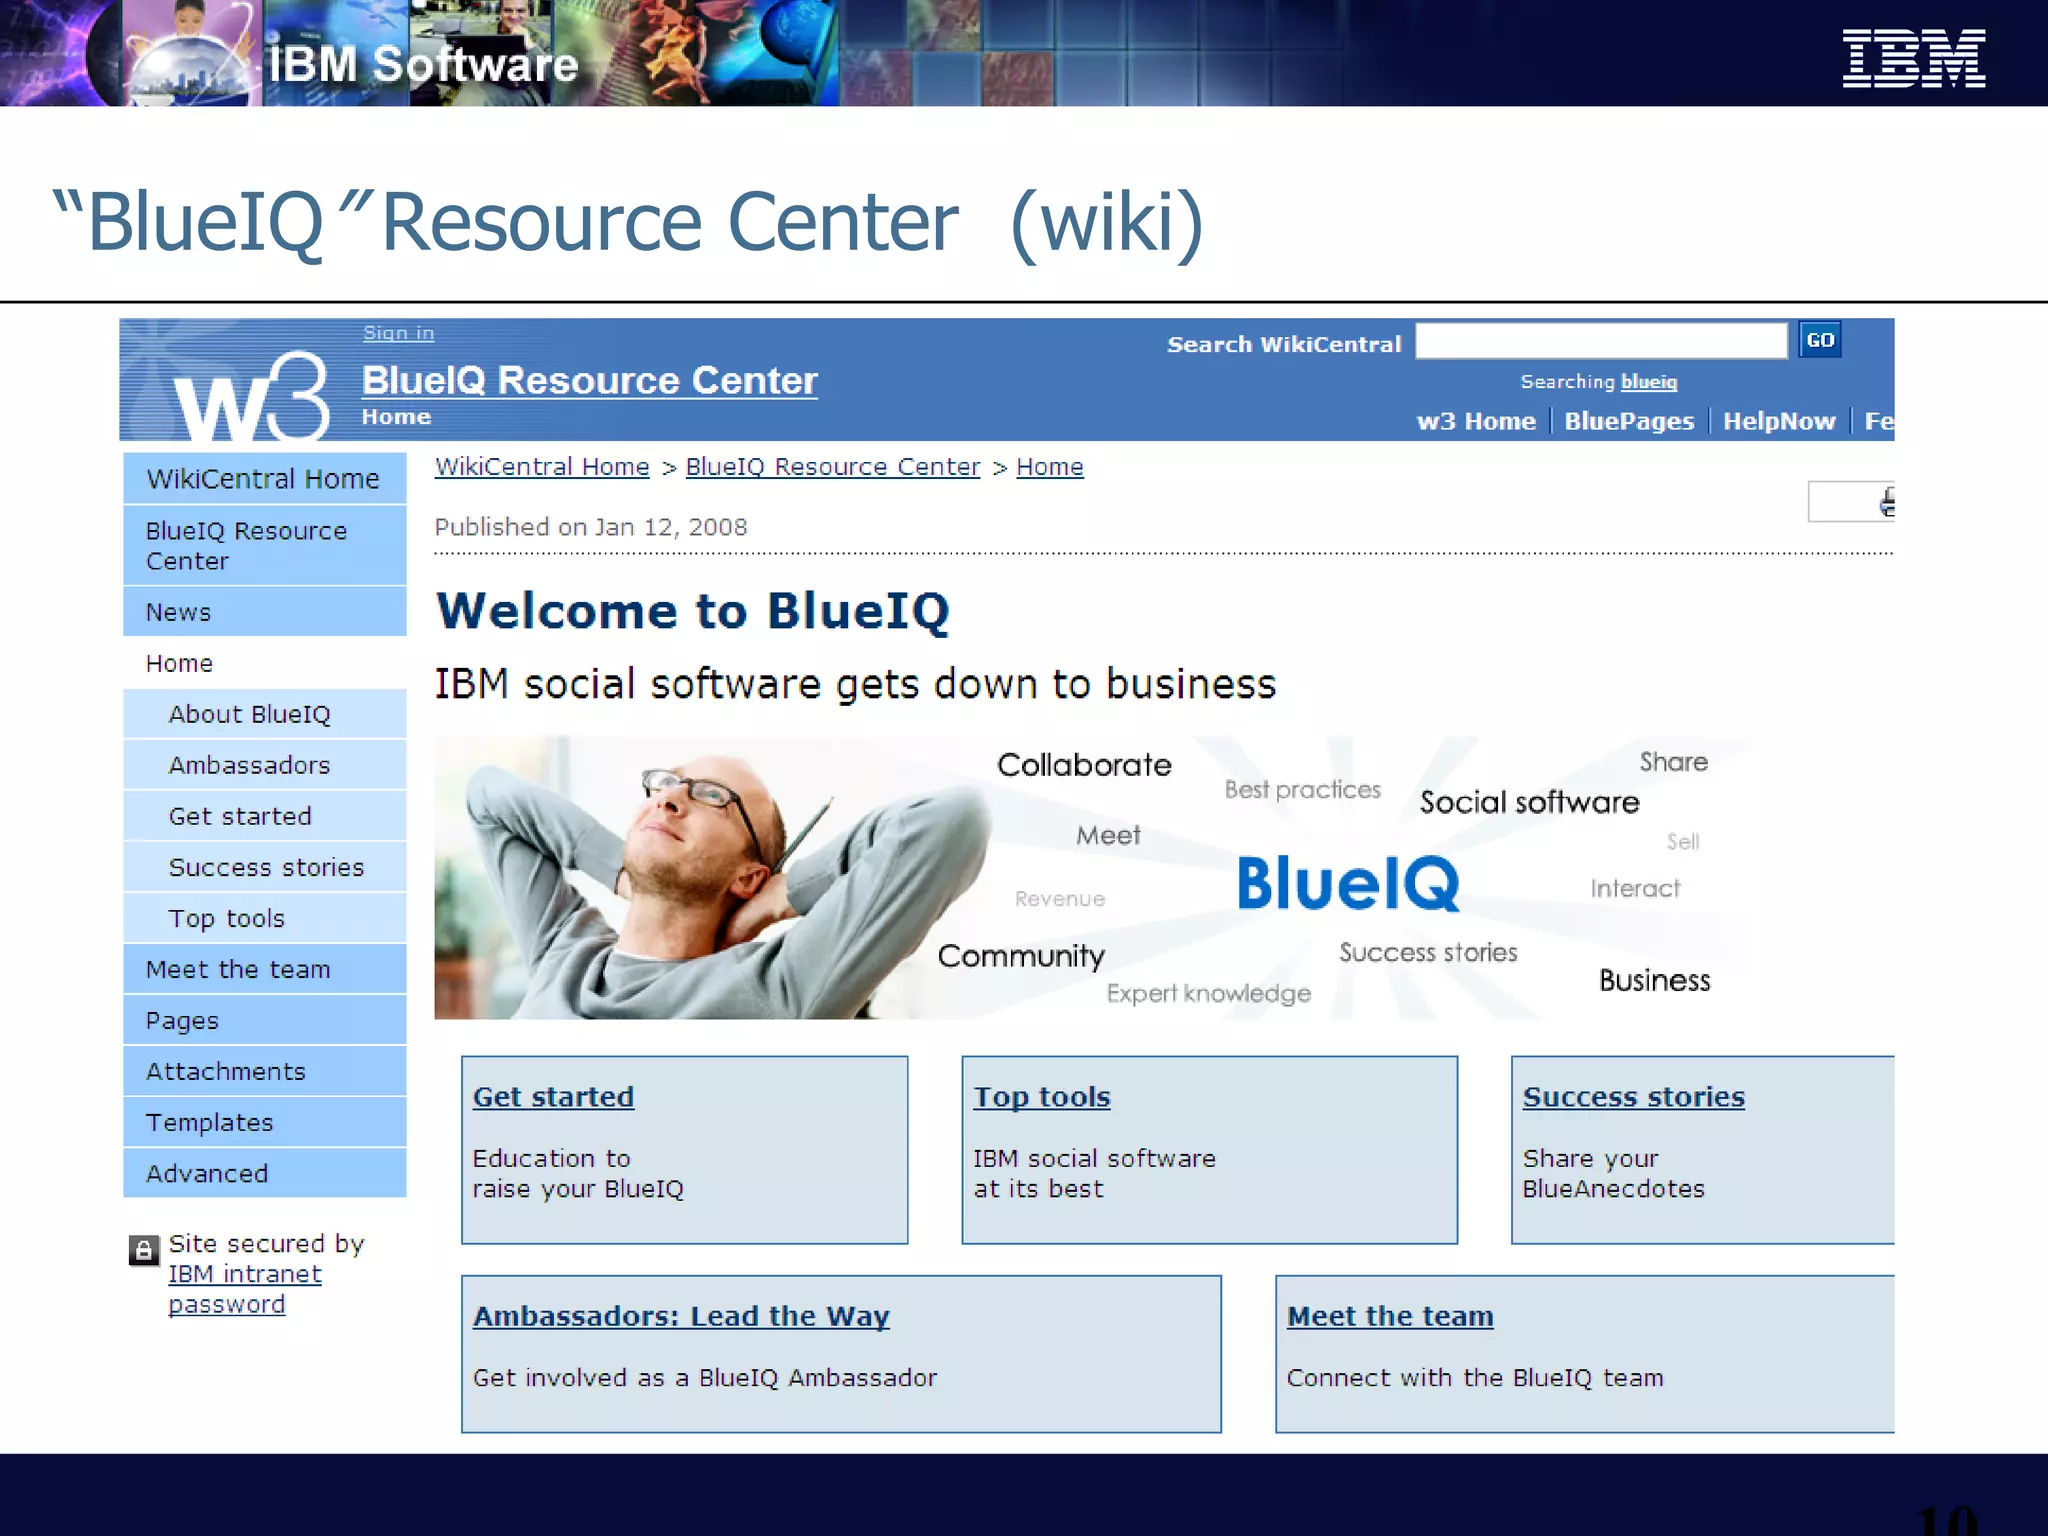This screenshot has width=2048, height=1536.
Task: Click BlueIQ Resource Center breadcrumb link
Action: 833,467
